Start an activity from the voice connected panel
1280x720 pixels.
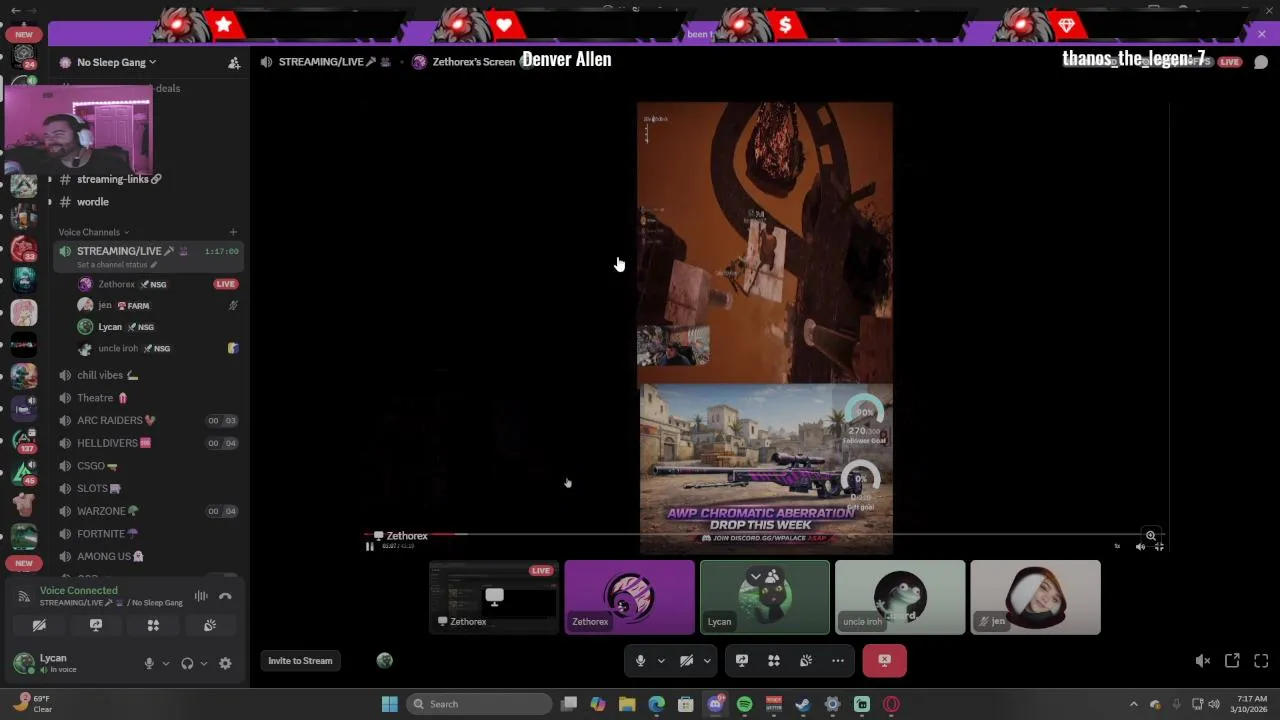[153, 625]
